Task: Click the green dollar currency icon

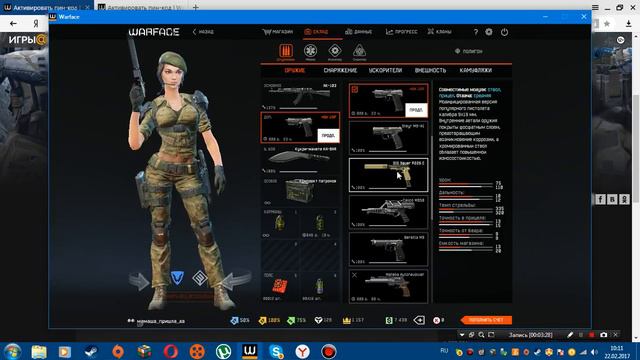Action: coord(389,320)
